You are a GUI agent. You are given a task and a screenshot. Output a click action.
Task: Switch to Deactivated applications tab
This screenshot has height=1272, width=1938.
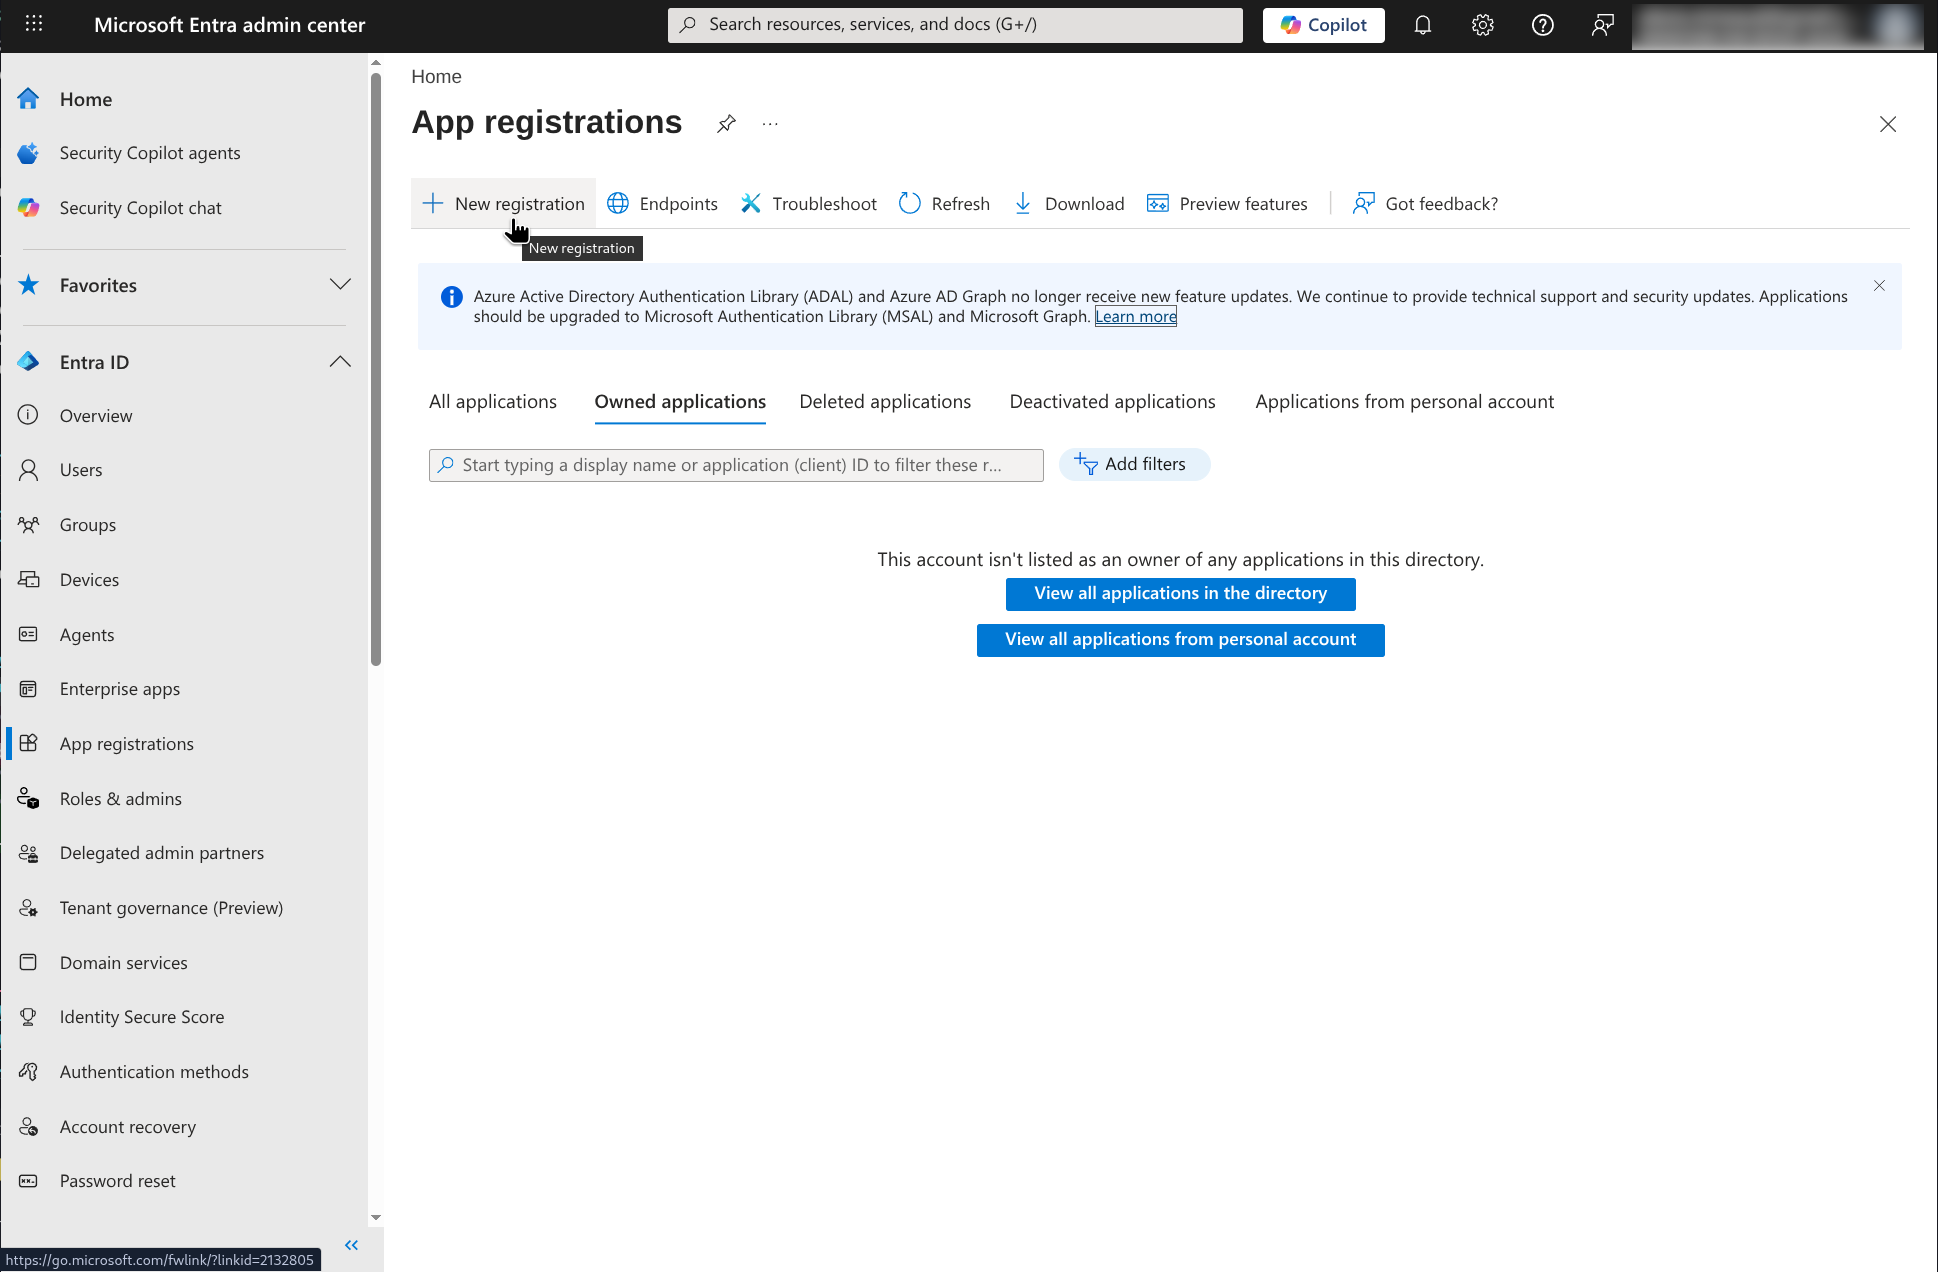(1112, 402)
